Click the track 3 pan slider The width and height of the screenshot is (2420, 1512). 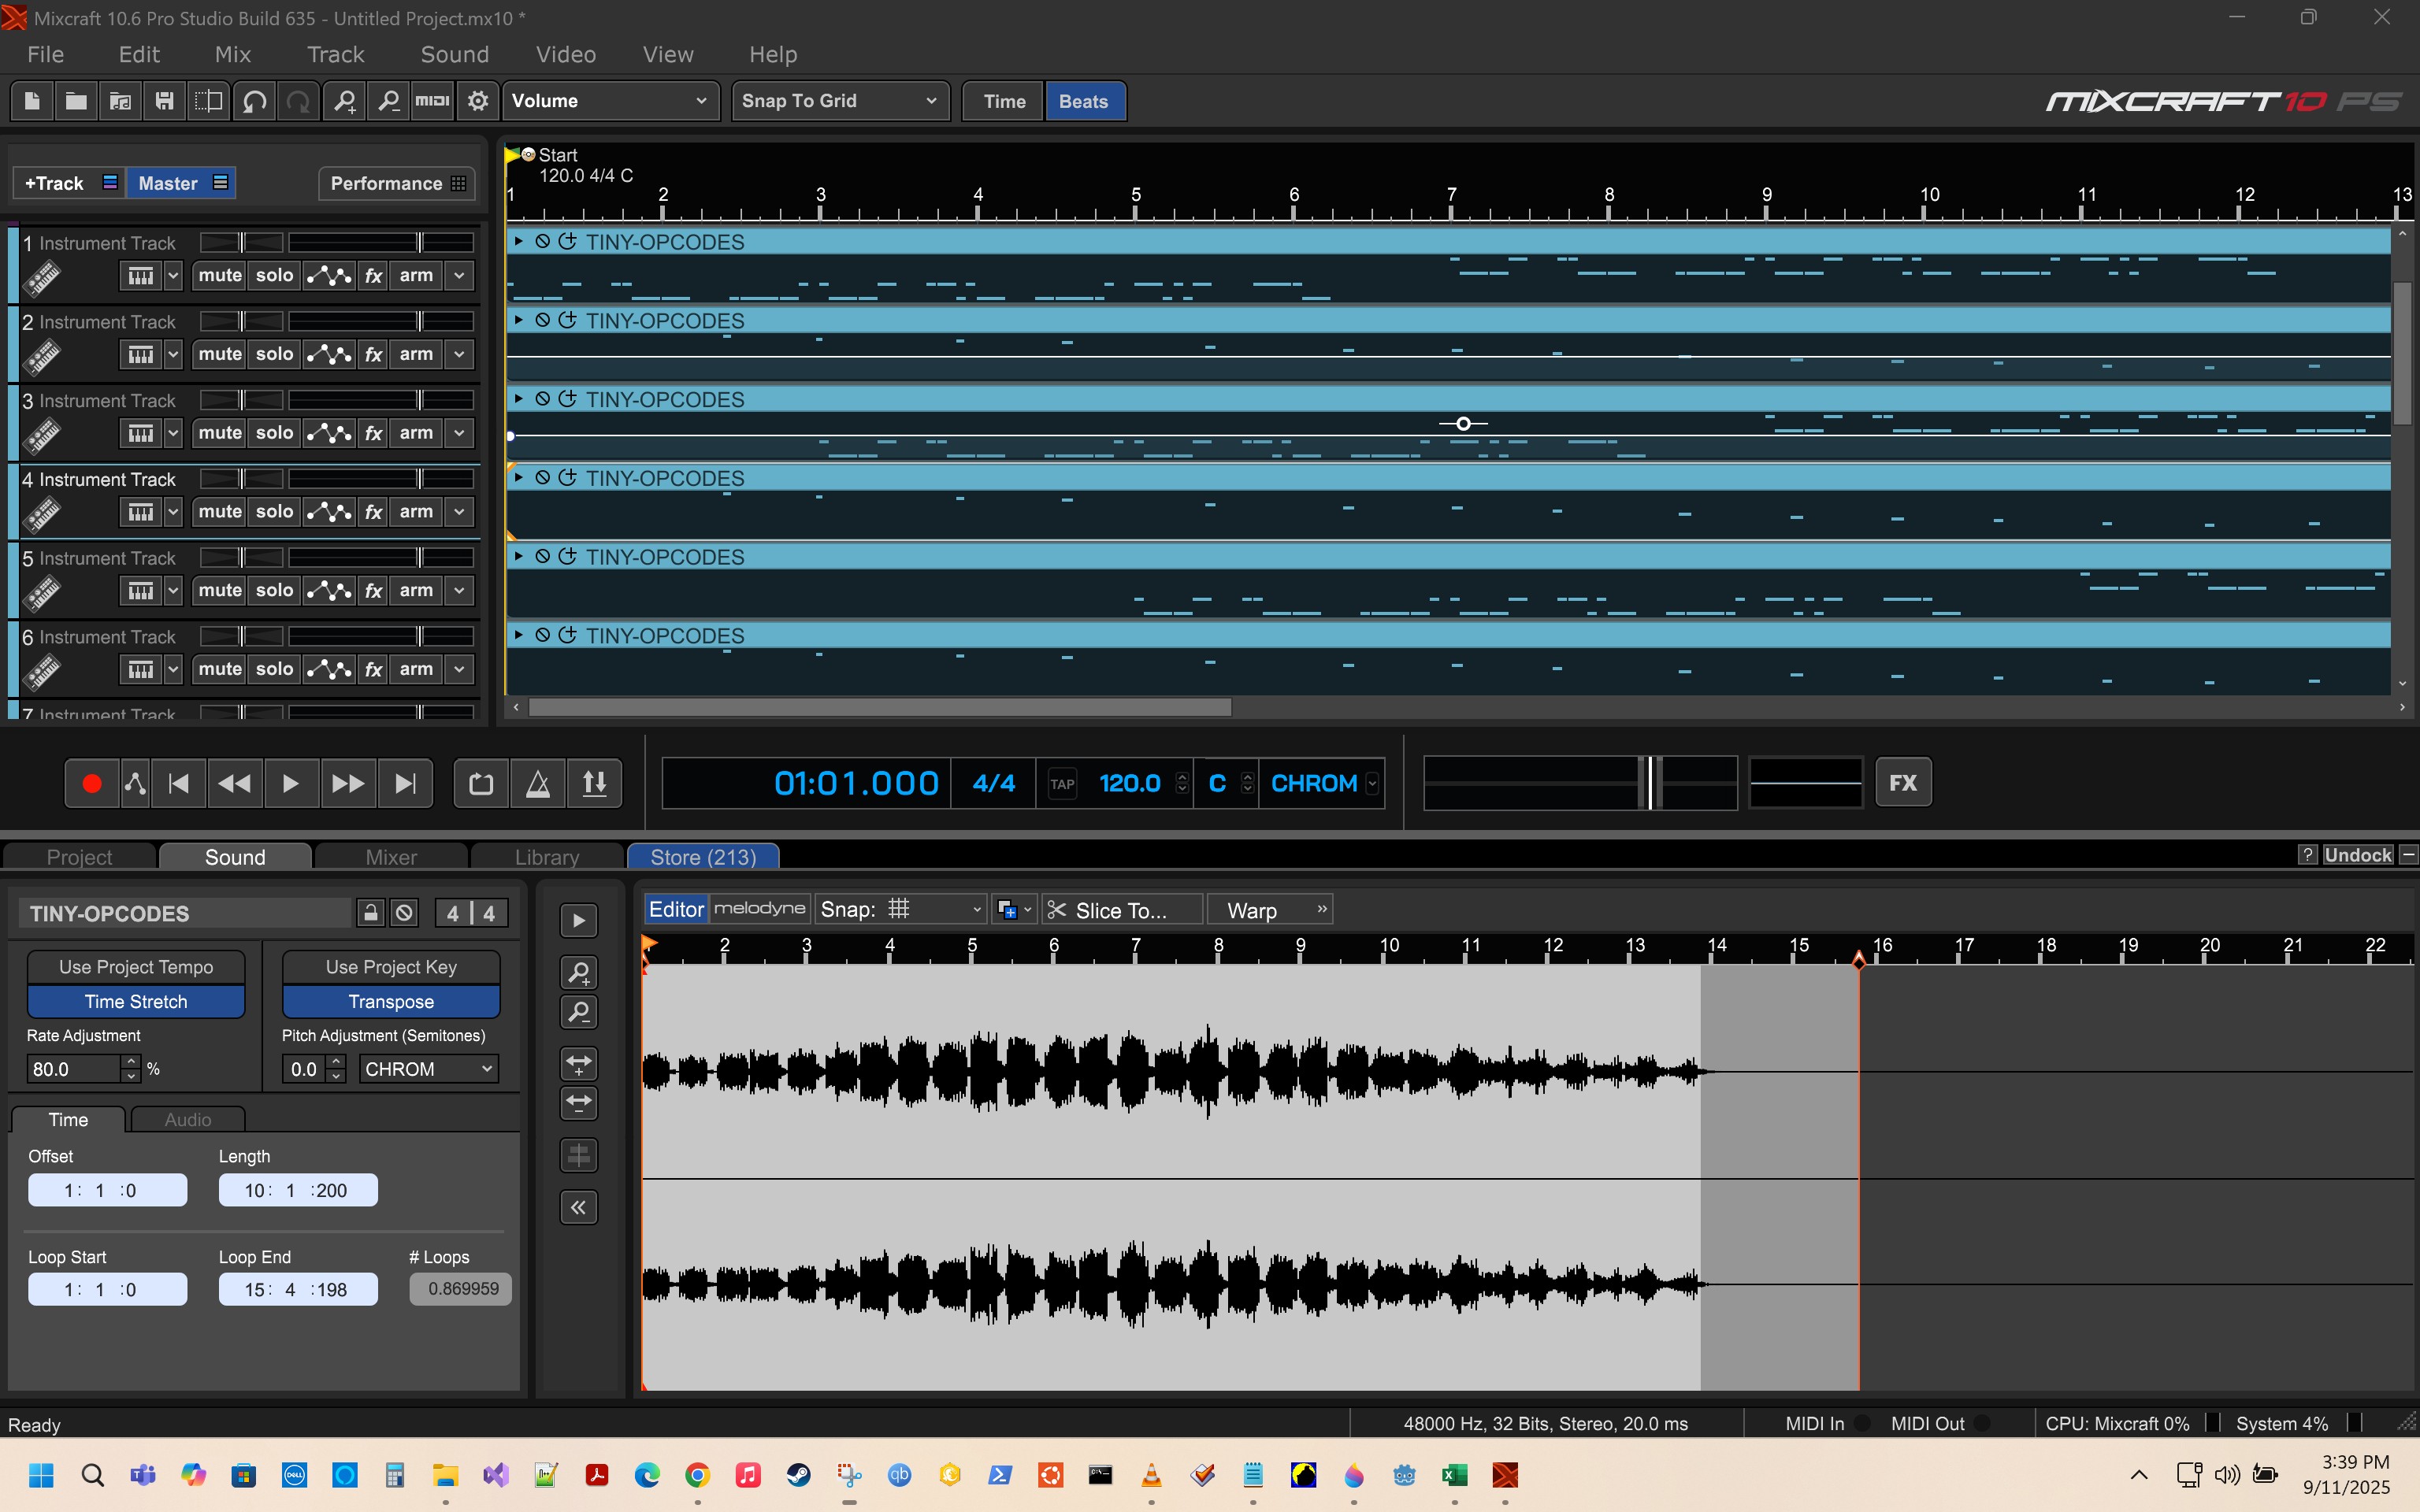click(242, 400)
